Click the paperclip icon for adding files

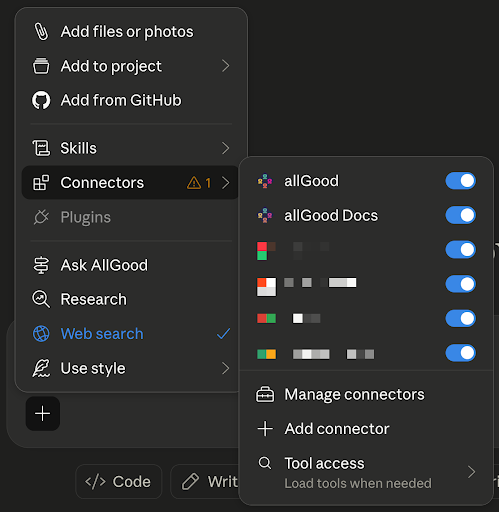[x=41, y=32]
